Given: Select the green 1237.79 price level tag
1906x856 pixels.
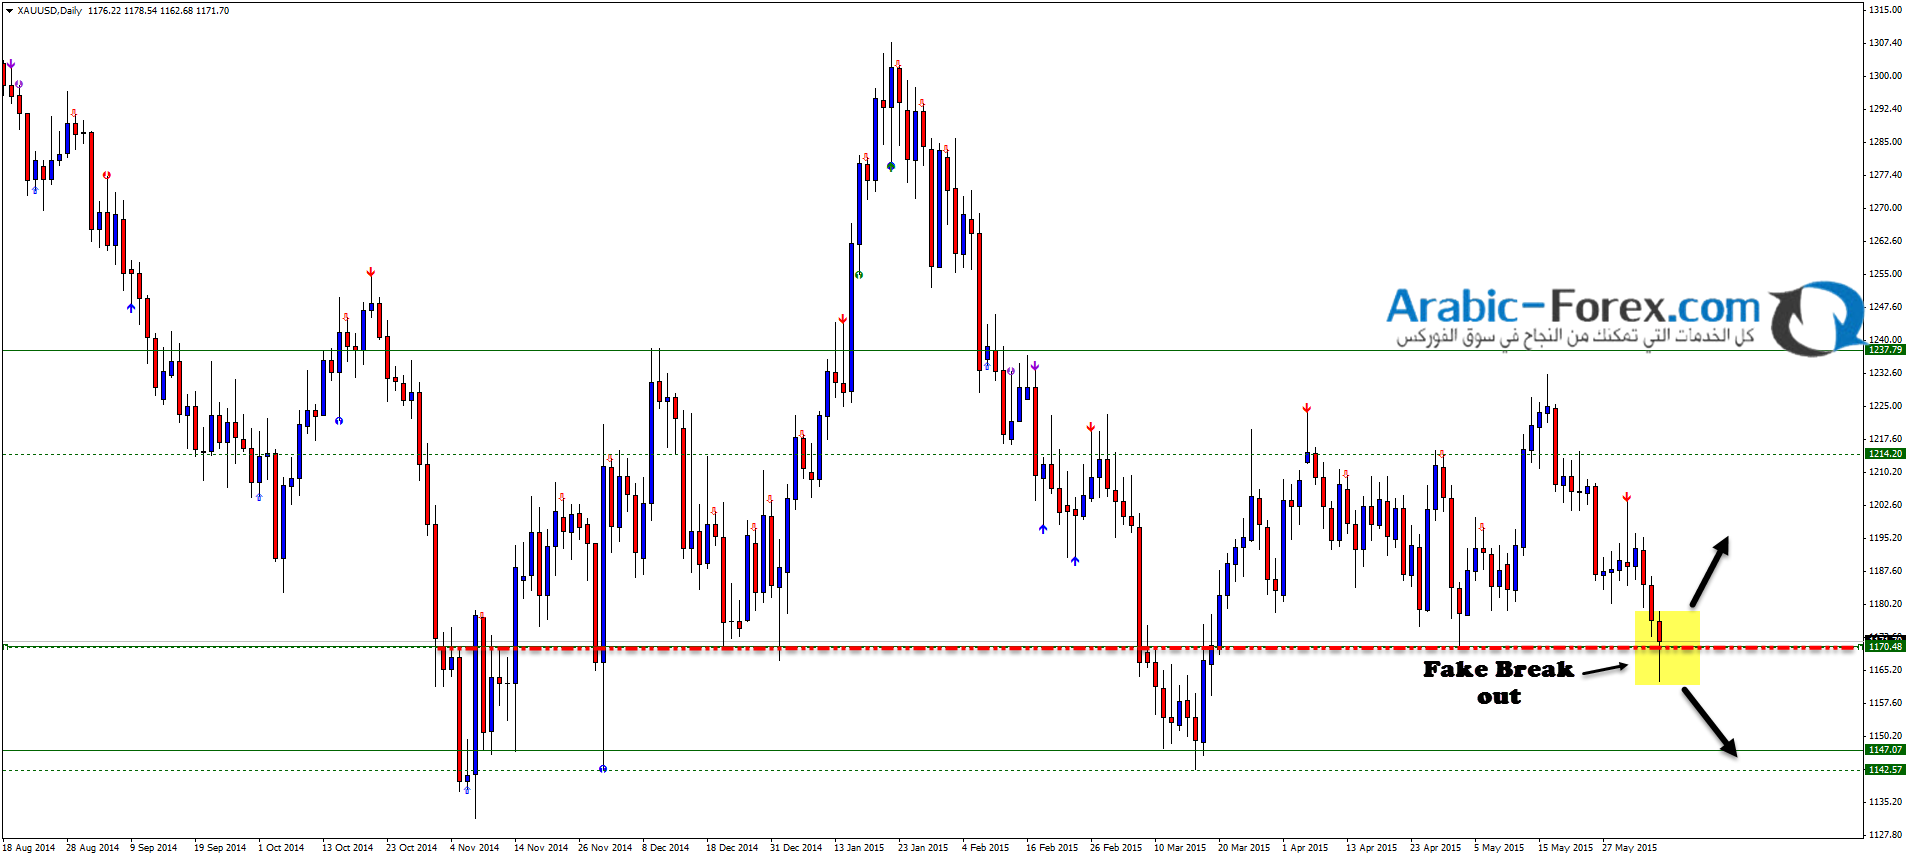Looking at the screenshot, I should point(1885,350).
